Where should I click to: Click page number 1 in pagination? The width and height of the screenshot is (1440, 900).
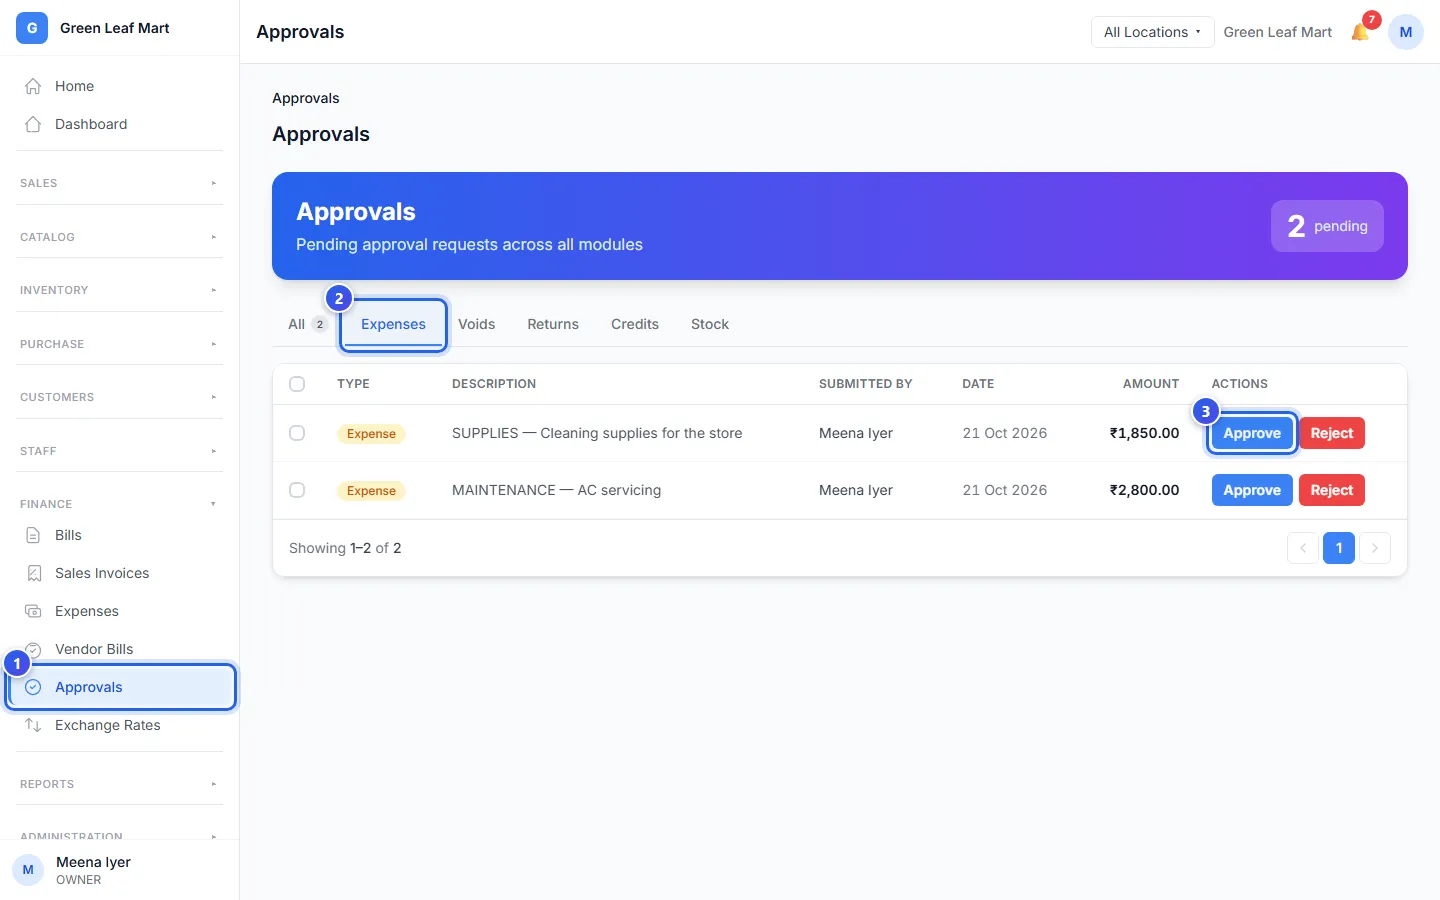(1339, 548)
